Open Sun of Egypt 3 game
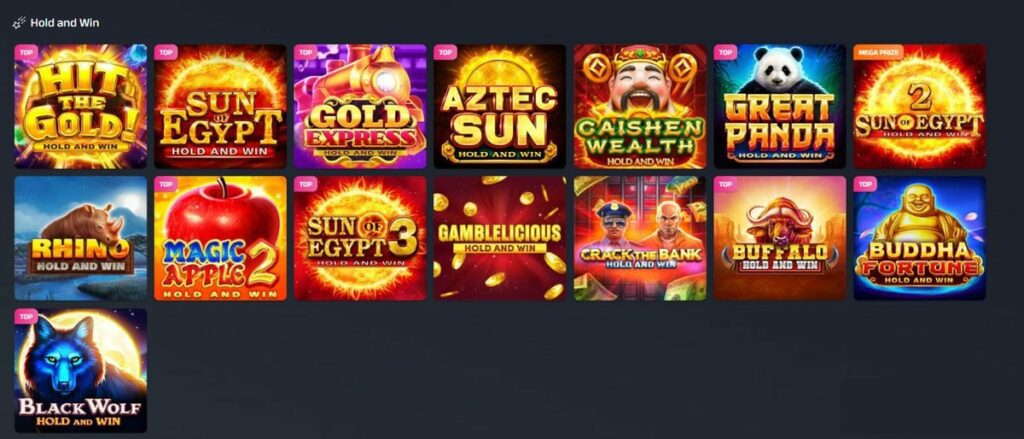 point(360,238)
